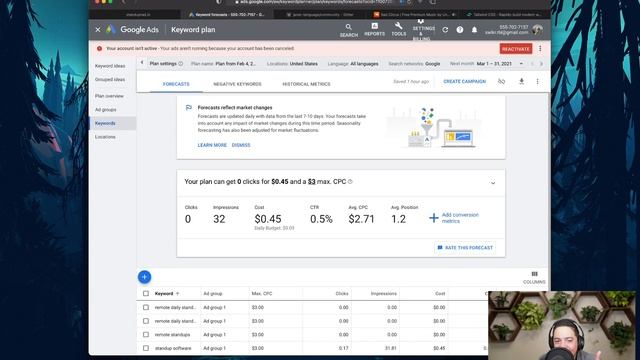640x360 pixels.
Task: Download the keyword plan
Action: tap(521, 81)
